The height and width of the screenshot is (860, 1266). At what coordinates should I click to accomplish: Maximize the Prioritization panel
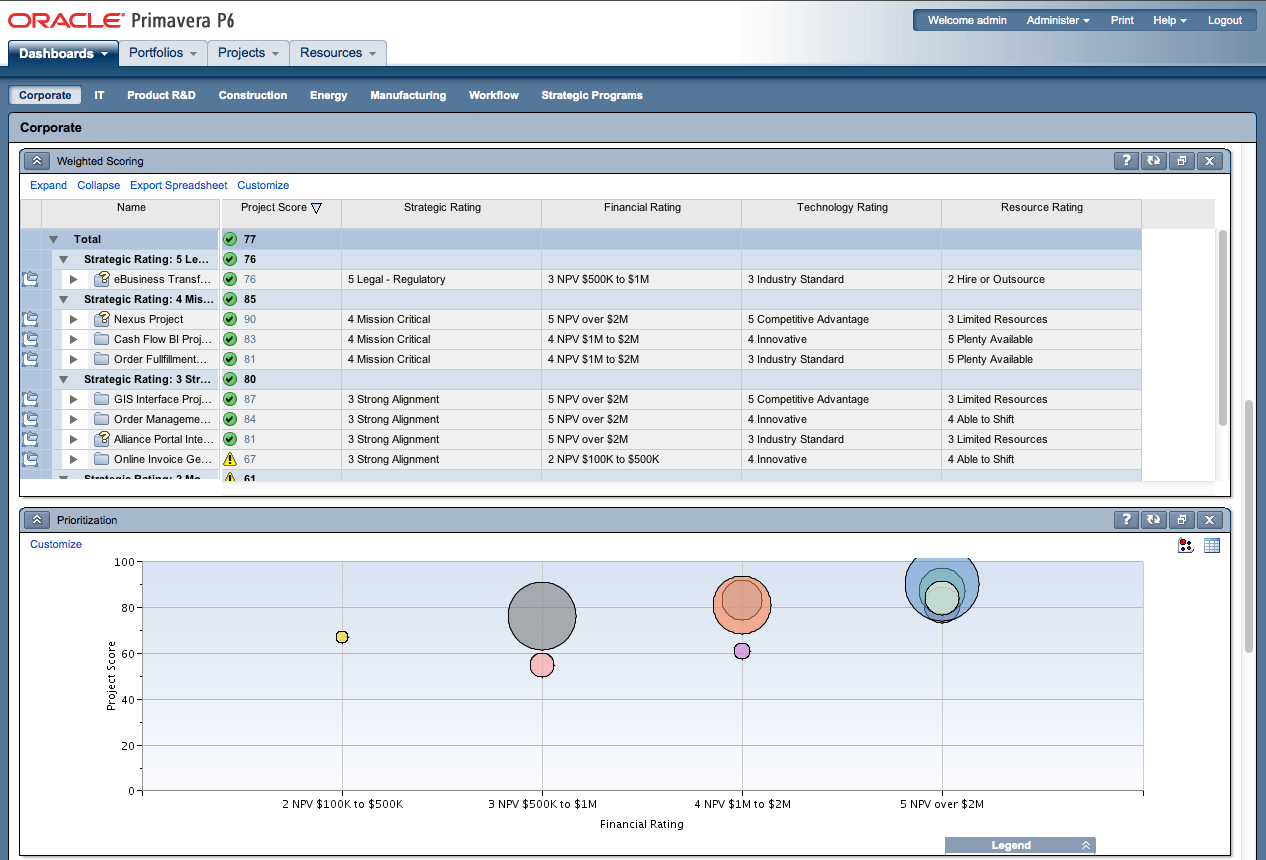1181,520
